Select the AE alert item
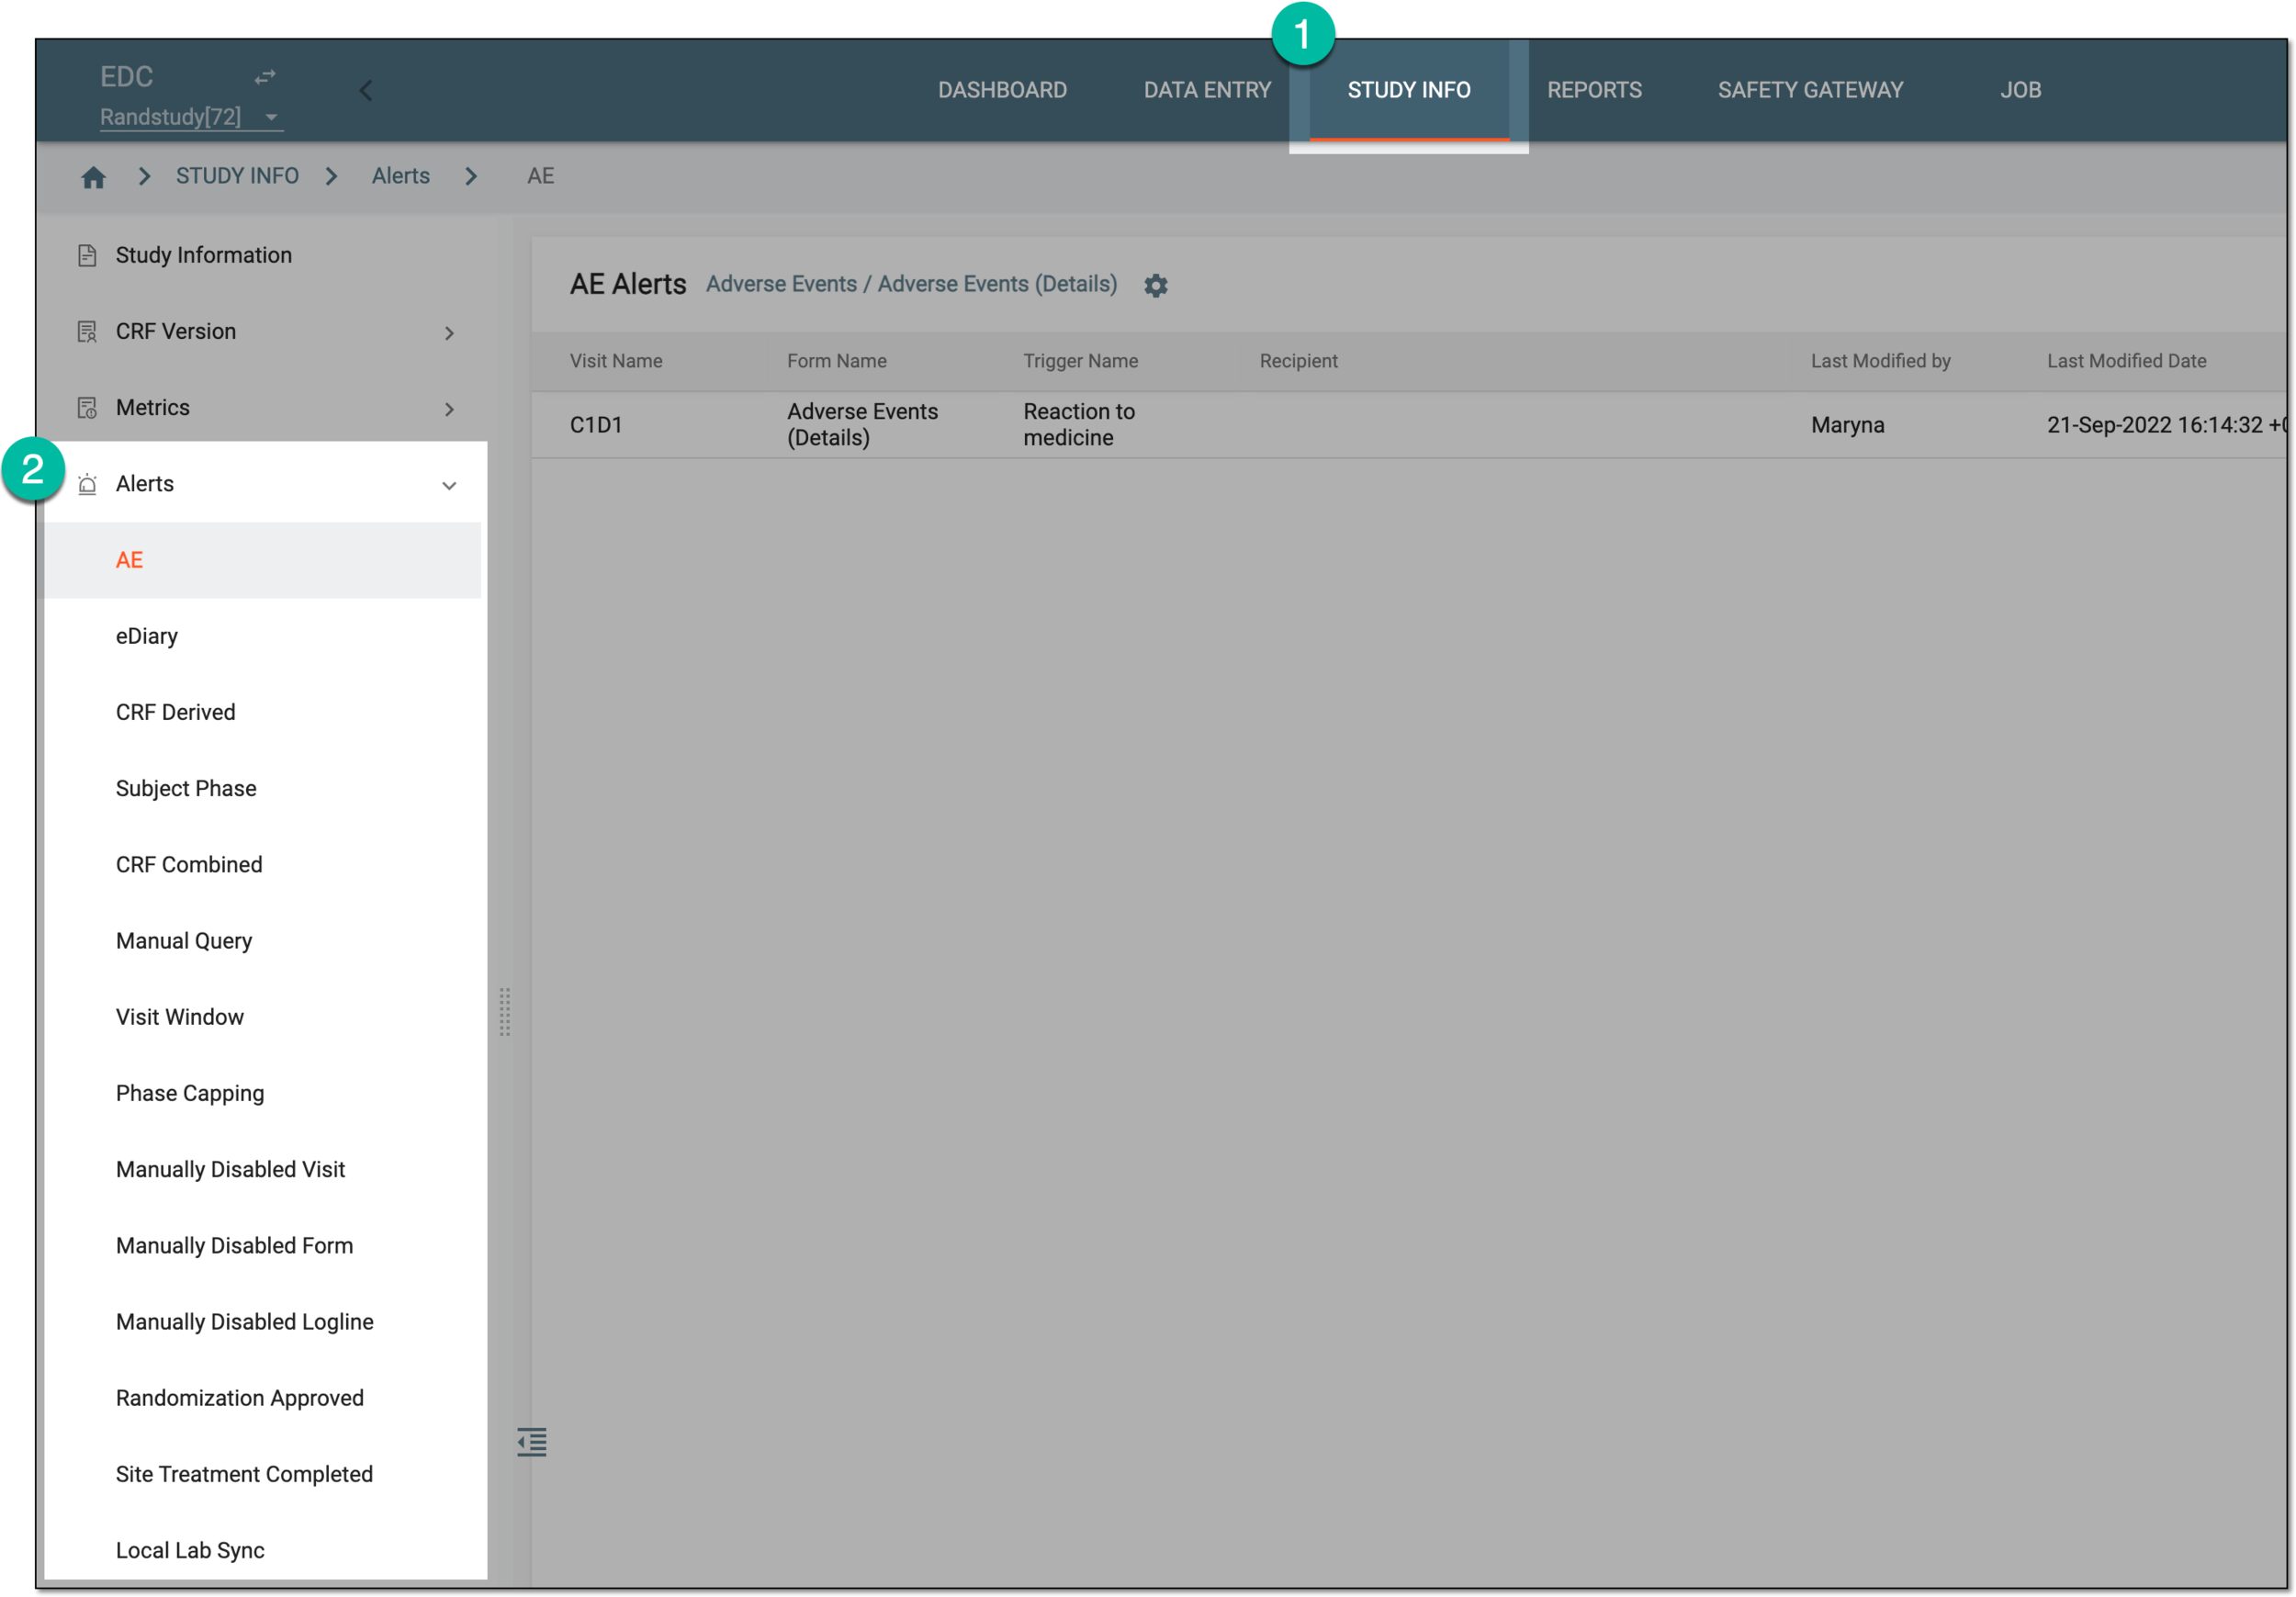 pos(263,560)
